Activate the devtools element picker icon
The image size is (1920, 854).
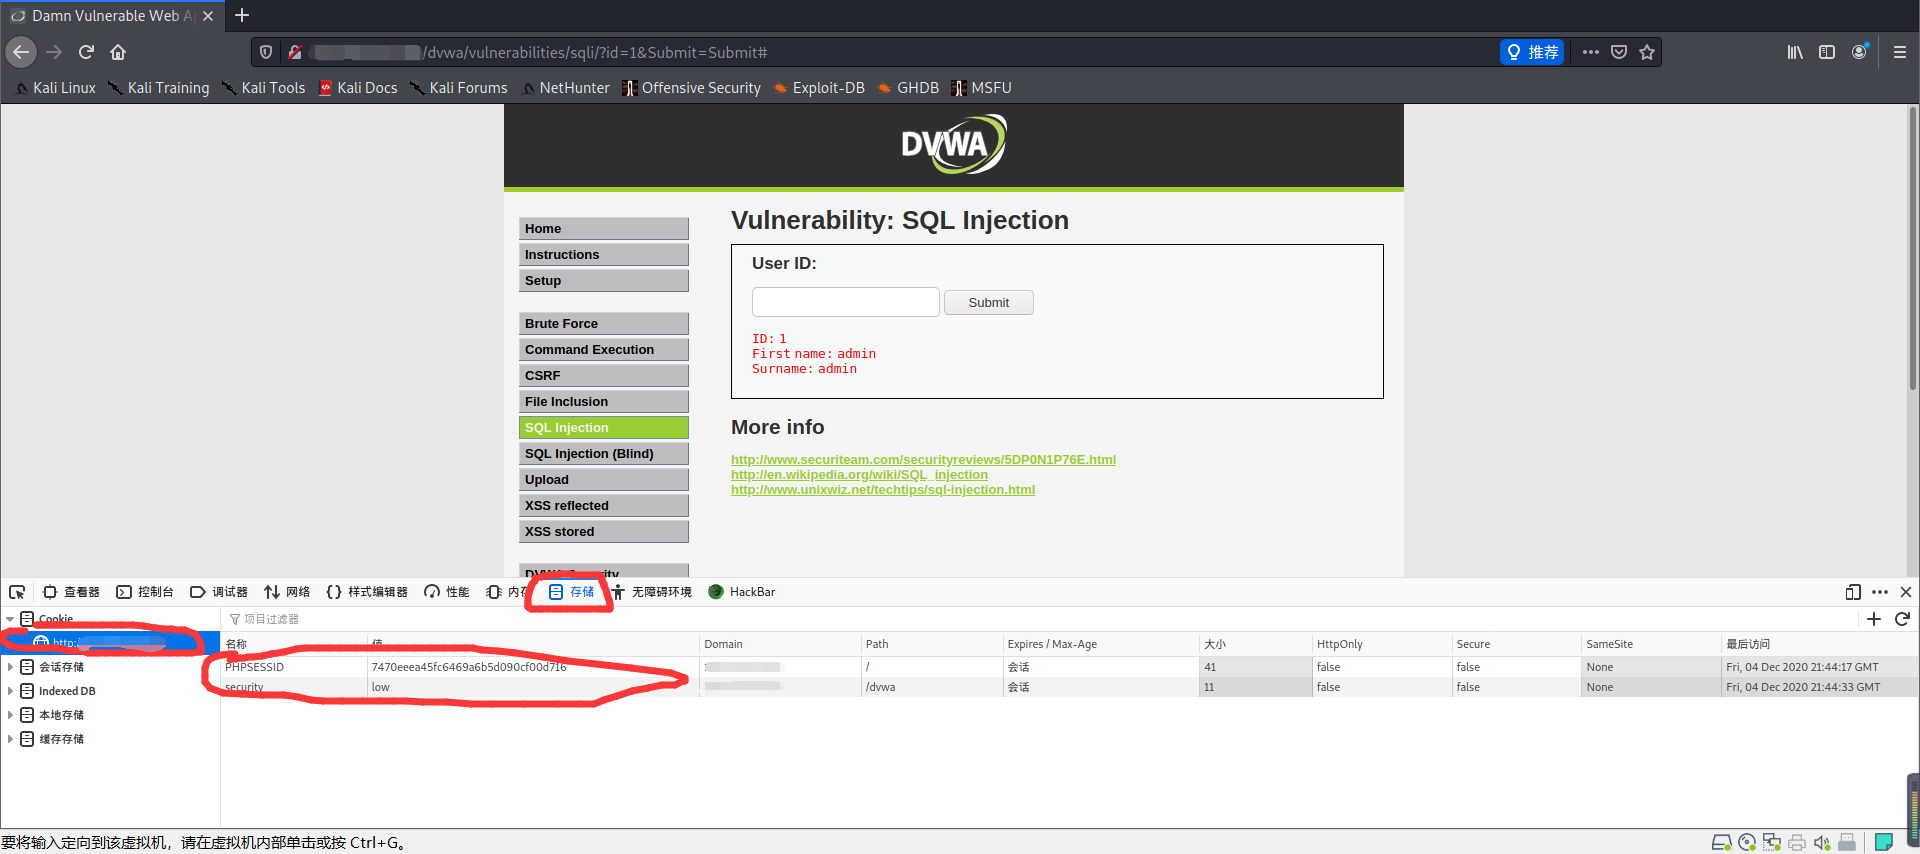point(17,592)
